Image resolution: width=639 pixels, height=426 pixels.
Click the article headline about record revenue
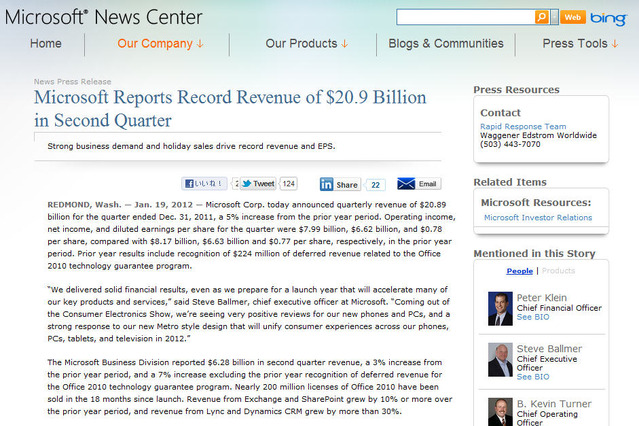tap(230, 108)
